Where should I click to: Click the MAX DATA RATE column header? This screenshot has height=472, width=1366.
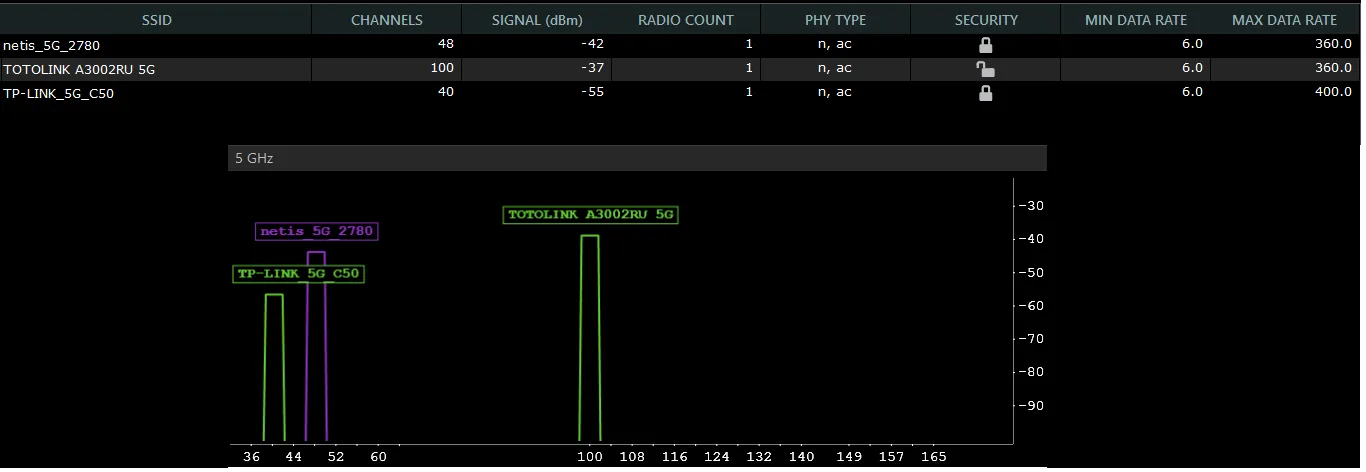tap(1285, 20)
